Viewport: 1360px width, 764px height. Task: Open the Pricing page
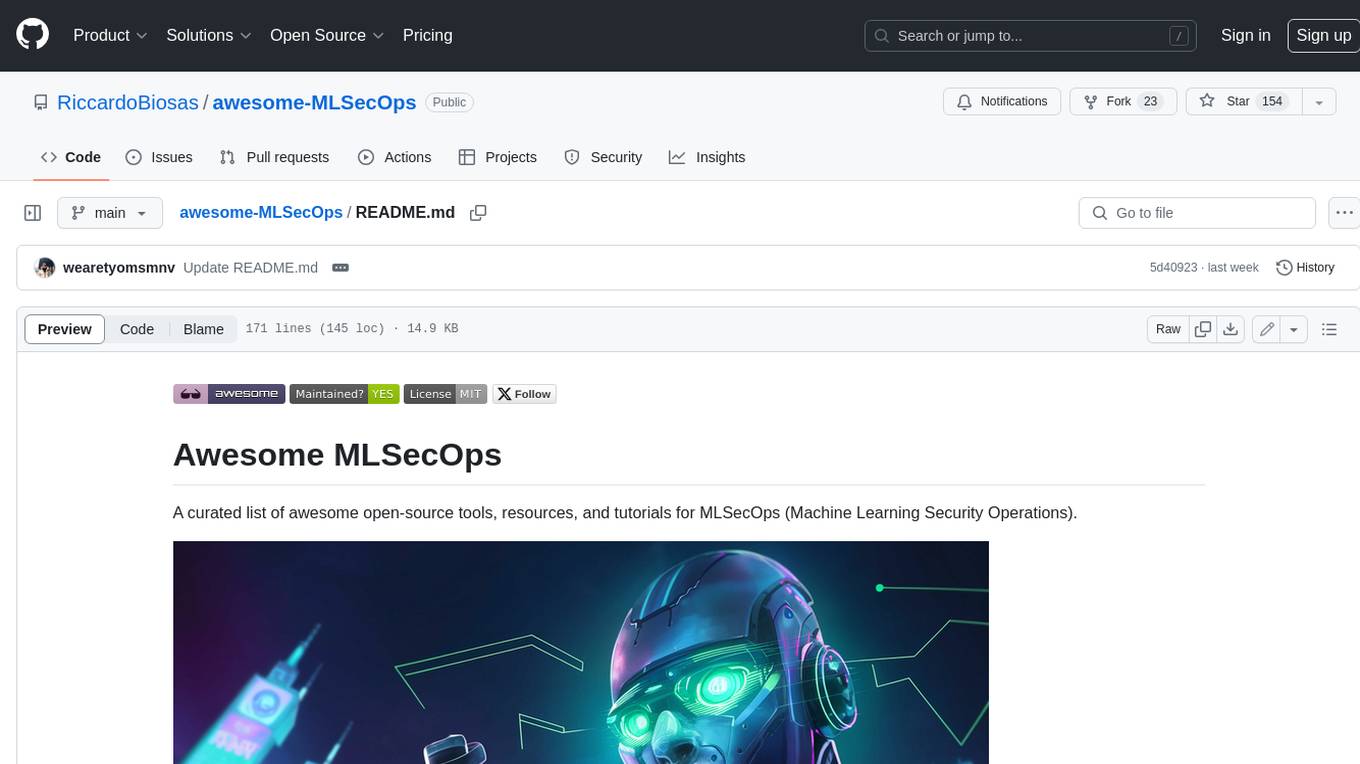[x=427, y=35]
